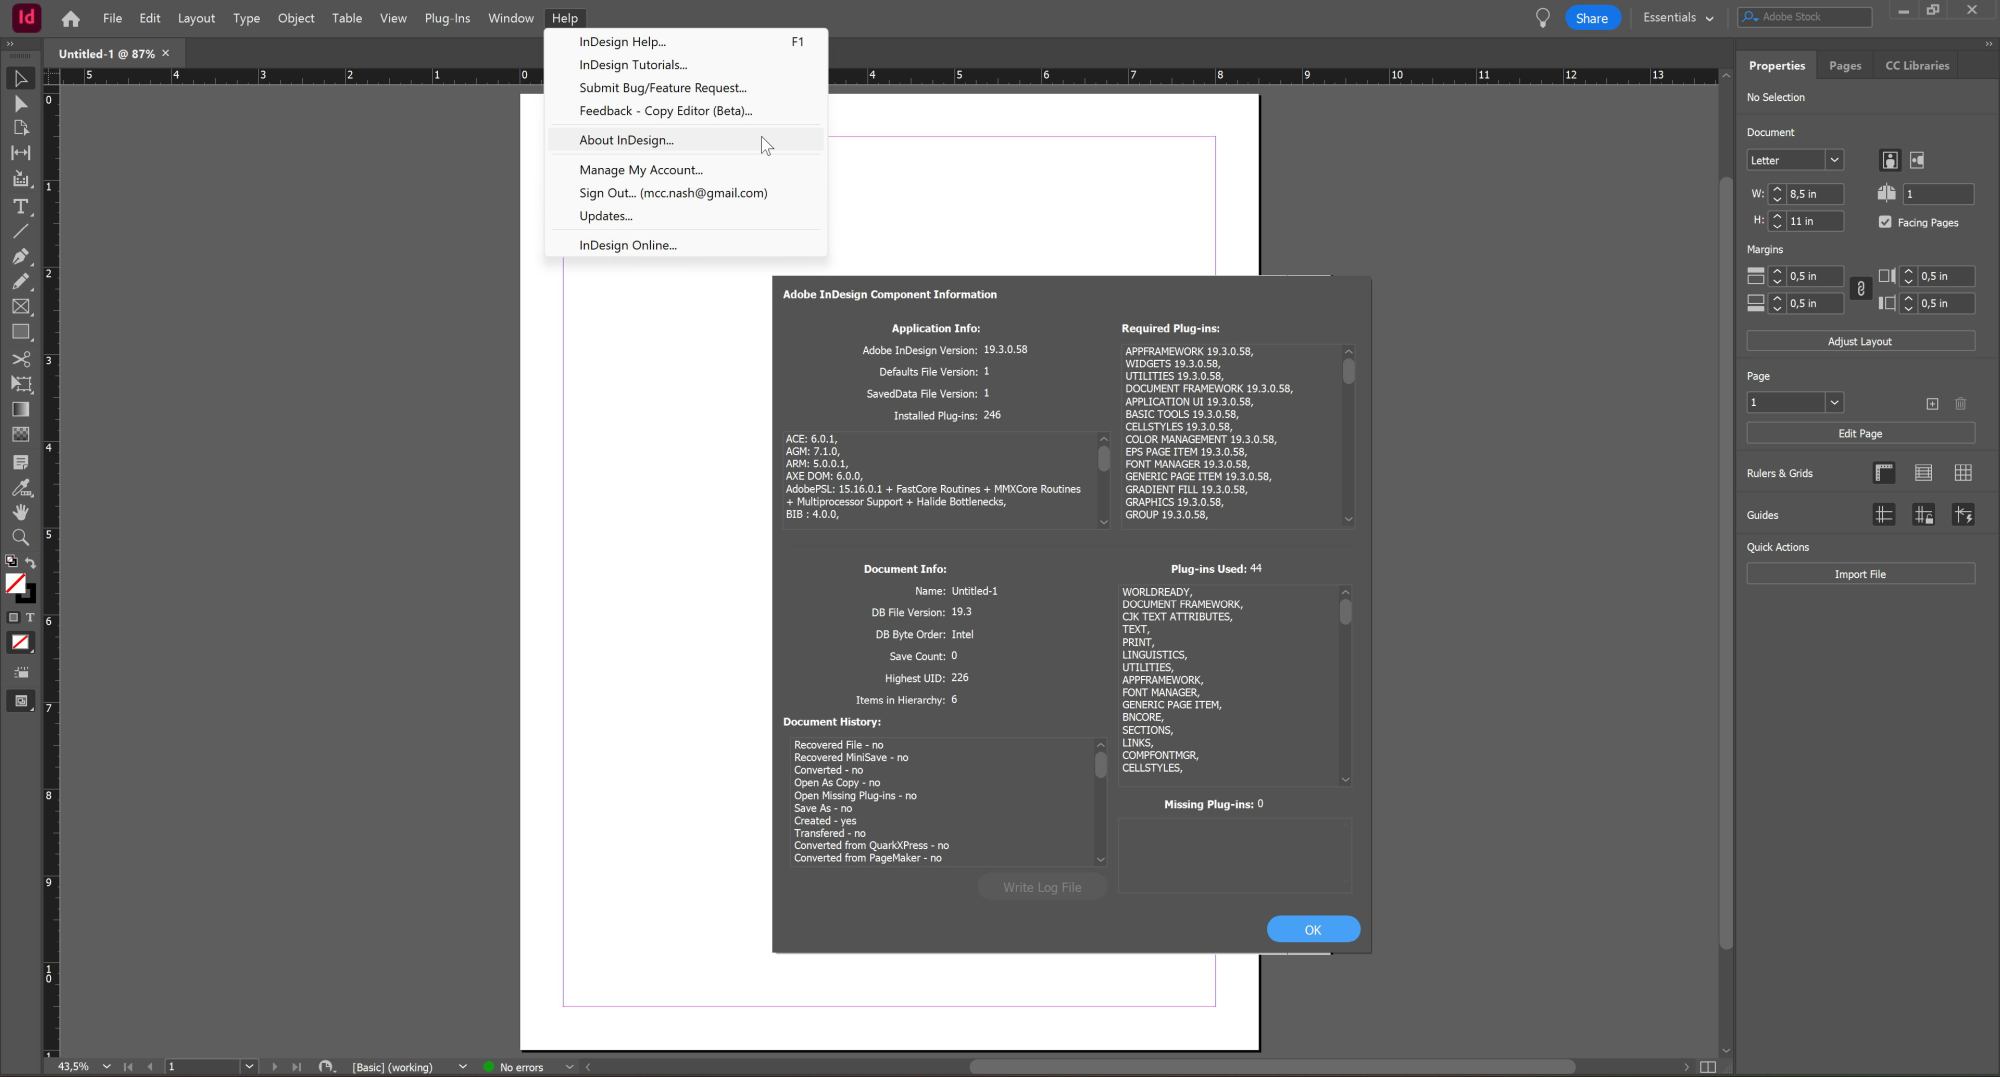2000x1077 pixels.
Task: Click the fill color swatch in the toolbar
Action: pos(16,583)
